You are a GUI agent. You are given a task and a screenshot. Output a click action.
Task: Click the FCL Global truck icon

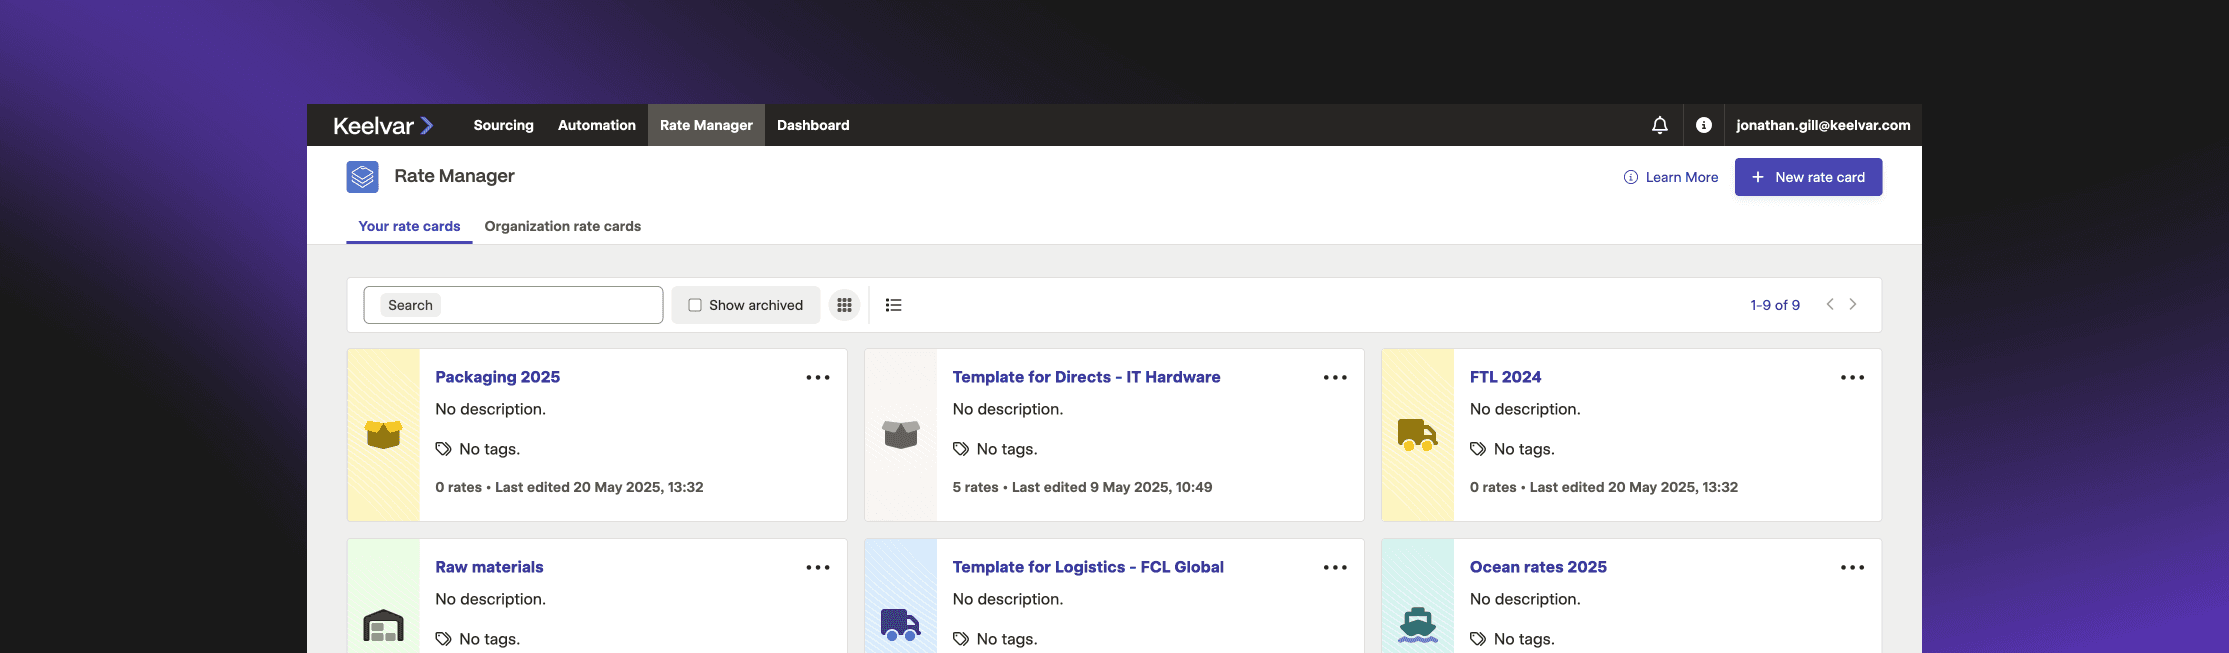[x=900, y=625]
